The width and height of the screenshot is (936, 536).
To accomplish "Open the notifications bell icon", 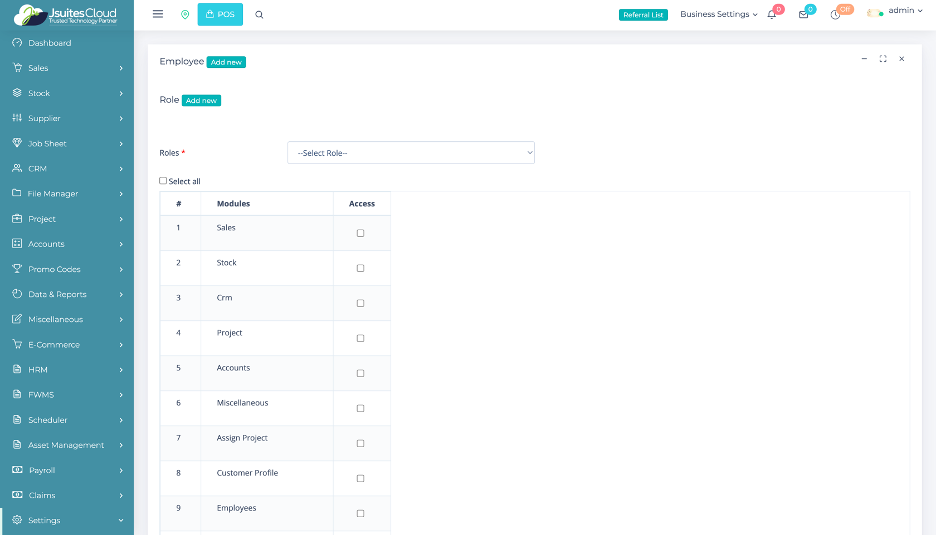I will (x=772, y=15).
